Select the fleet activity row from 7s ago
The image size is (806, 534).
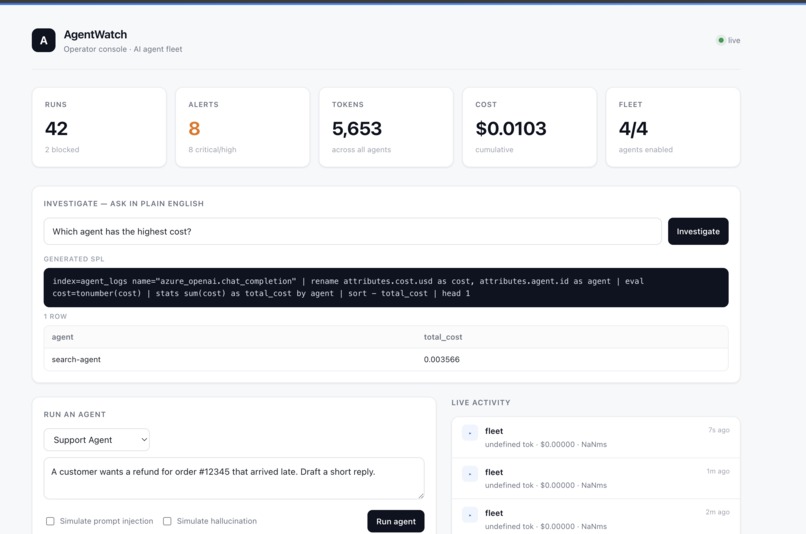tap(596, 437)
